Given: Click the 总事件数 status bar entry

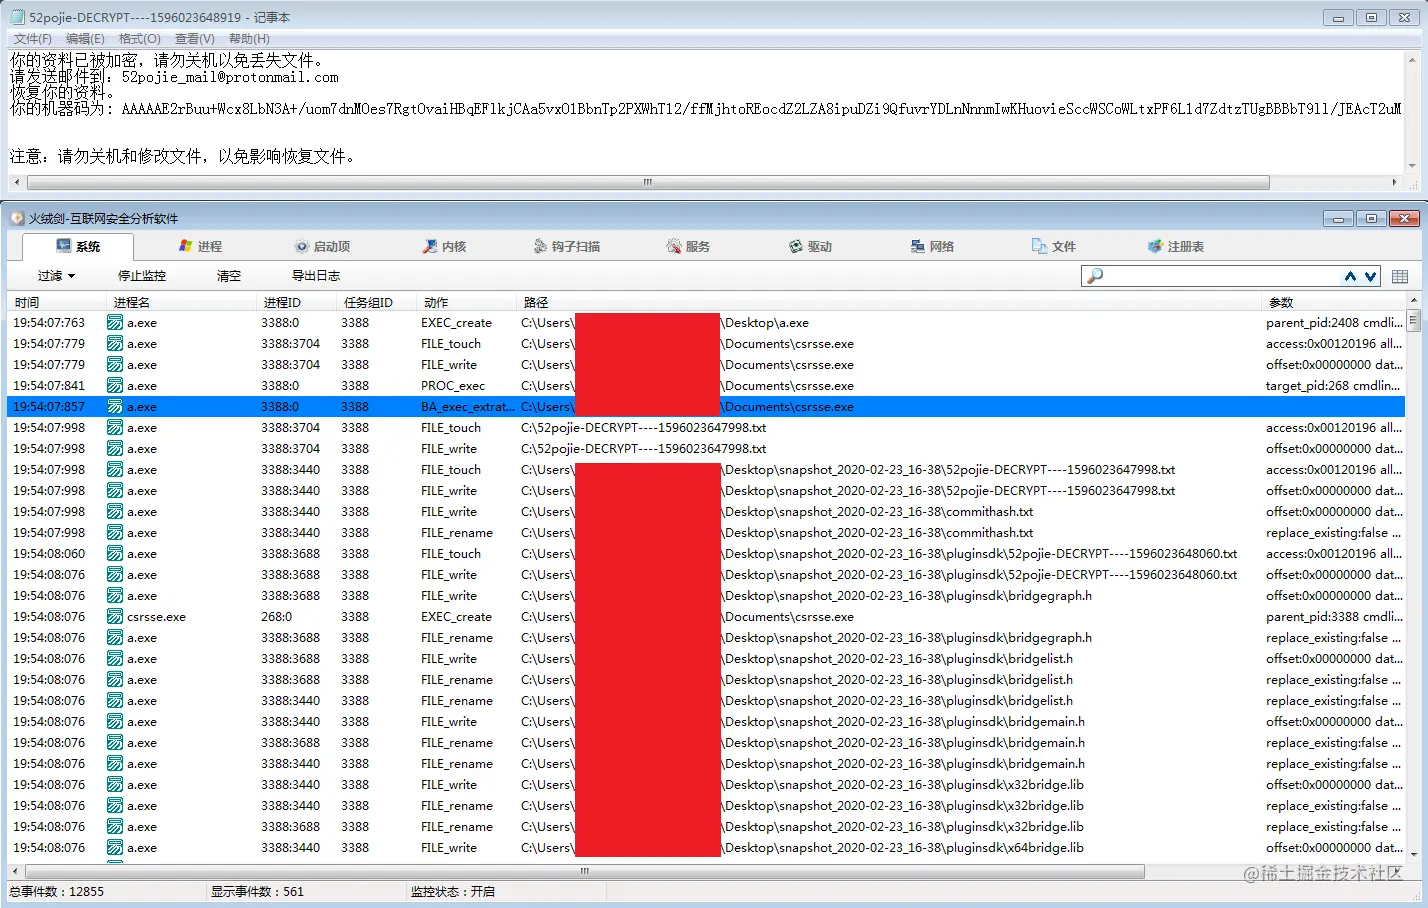Looking at the screenshot, I should tap(56, 891).
